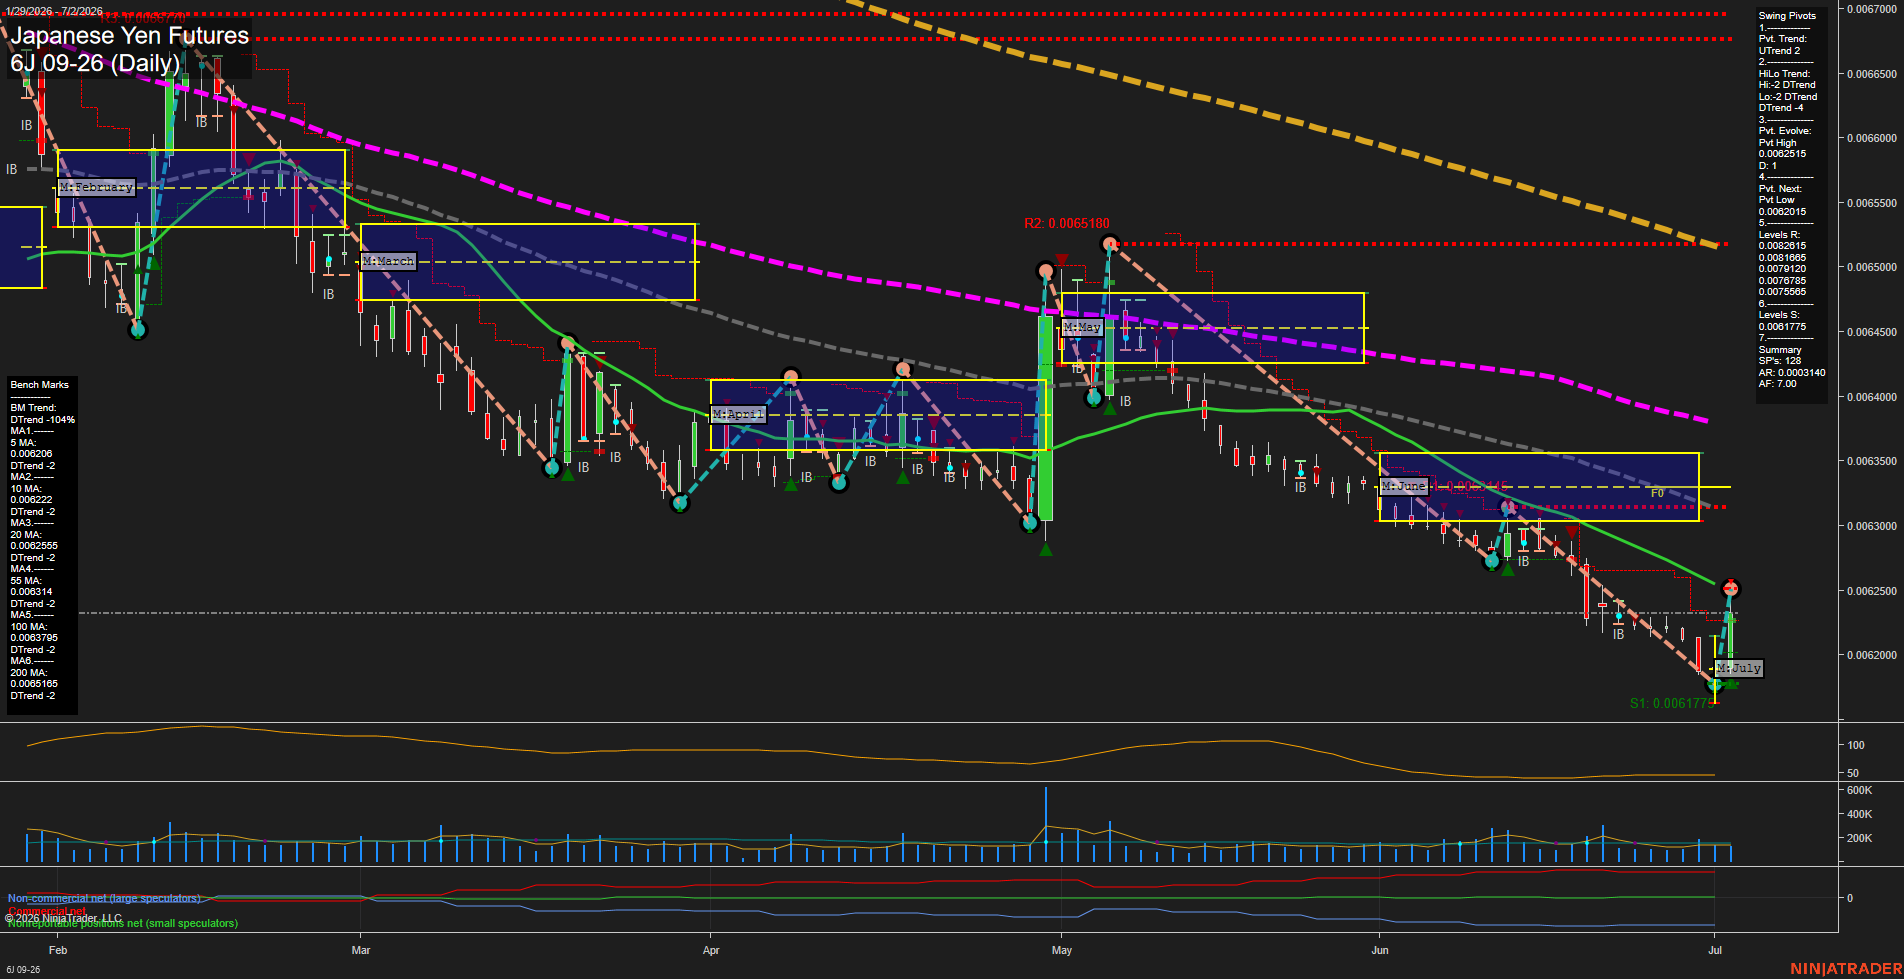Select 20 MA value '0.0062555'

pos(34,546)
